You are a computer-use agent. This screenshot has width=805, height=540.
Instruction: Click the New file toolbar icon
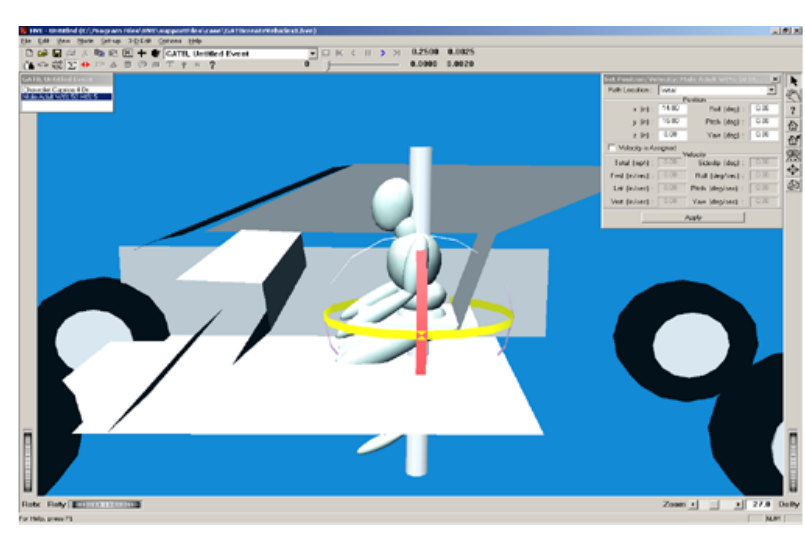click(x=29, y=53)
